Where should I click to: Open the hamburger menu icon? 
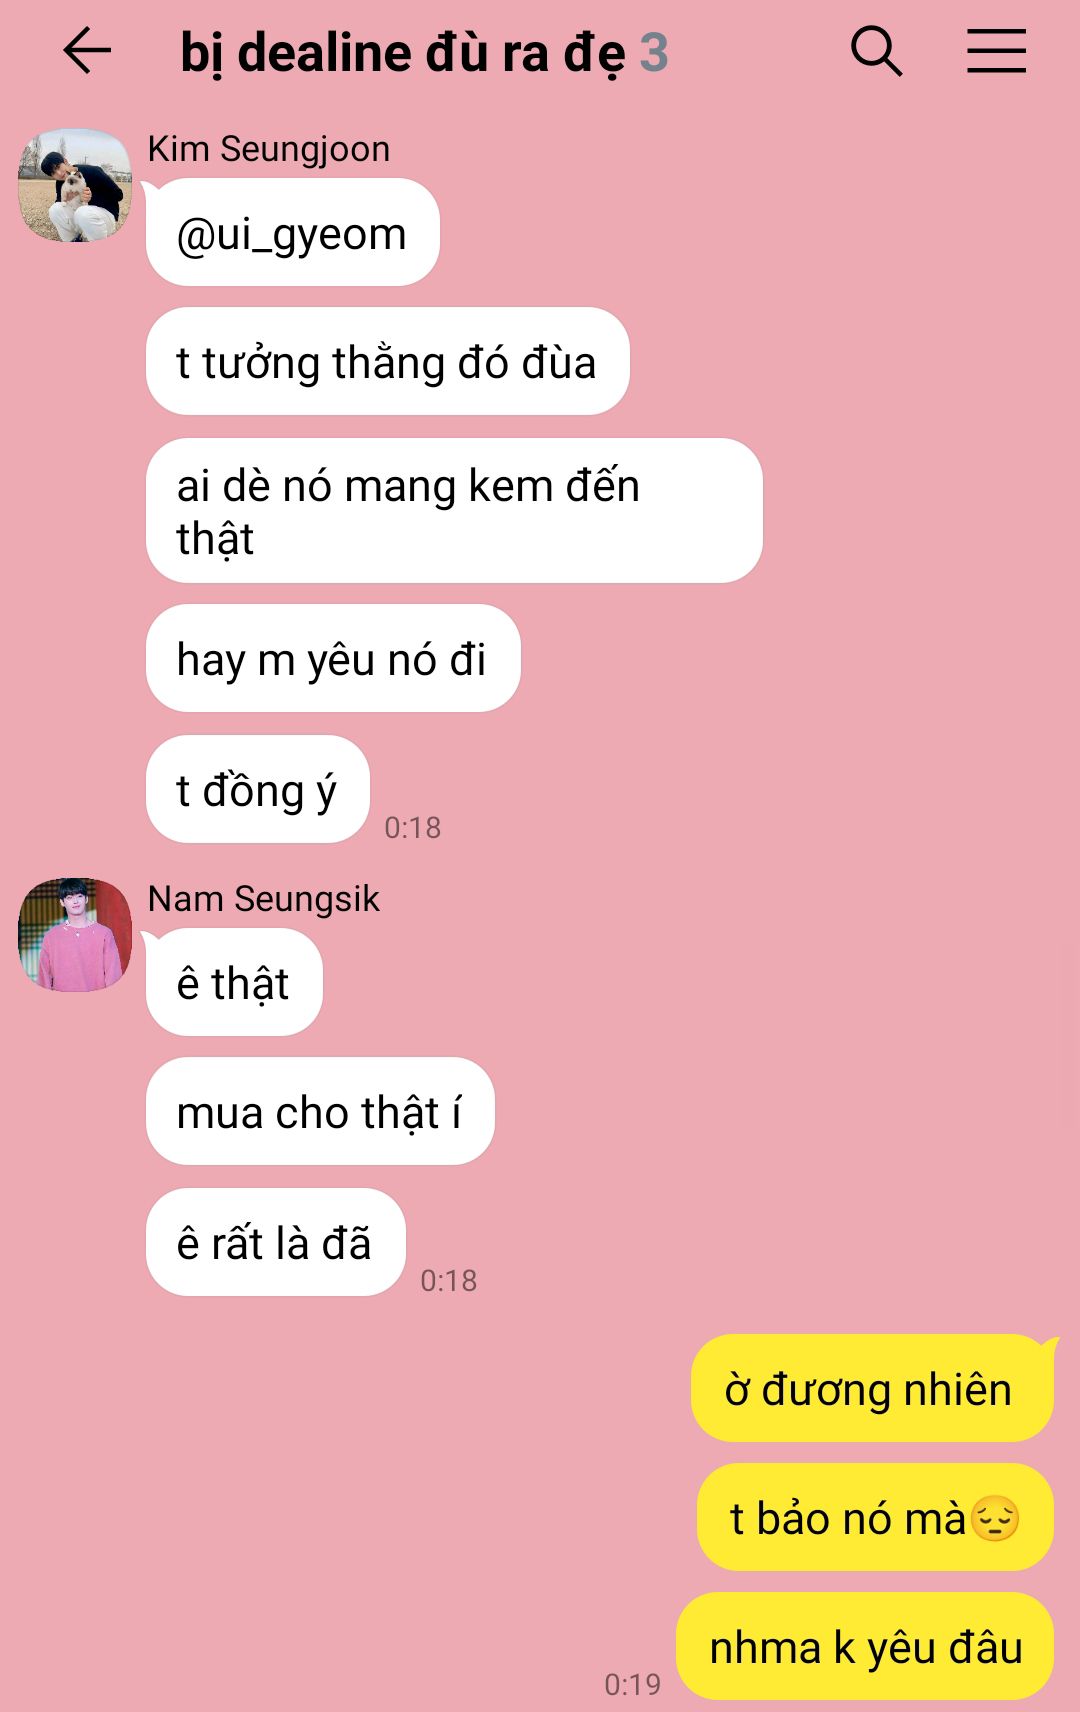[996, 51]
